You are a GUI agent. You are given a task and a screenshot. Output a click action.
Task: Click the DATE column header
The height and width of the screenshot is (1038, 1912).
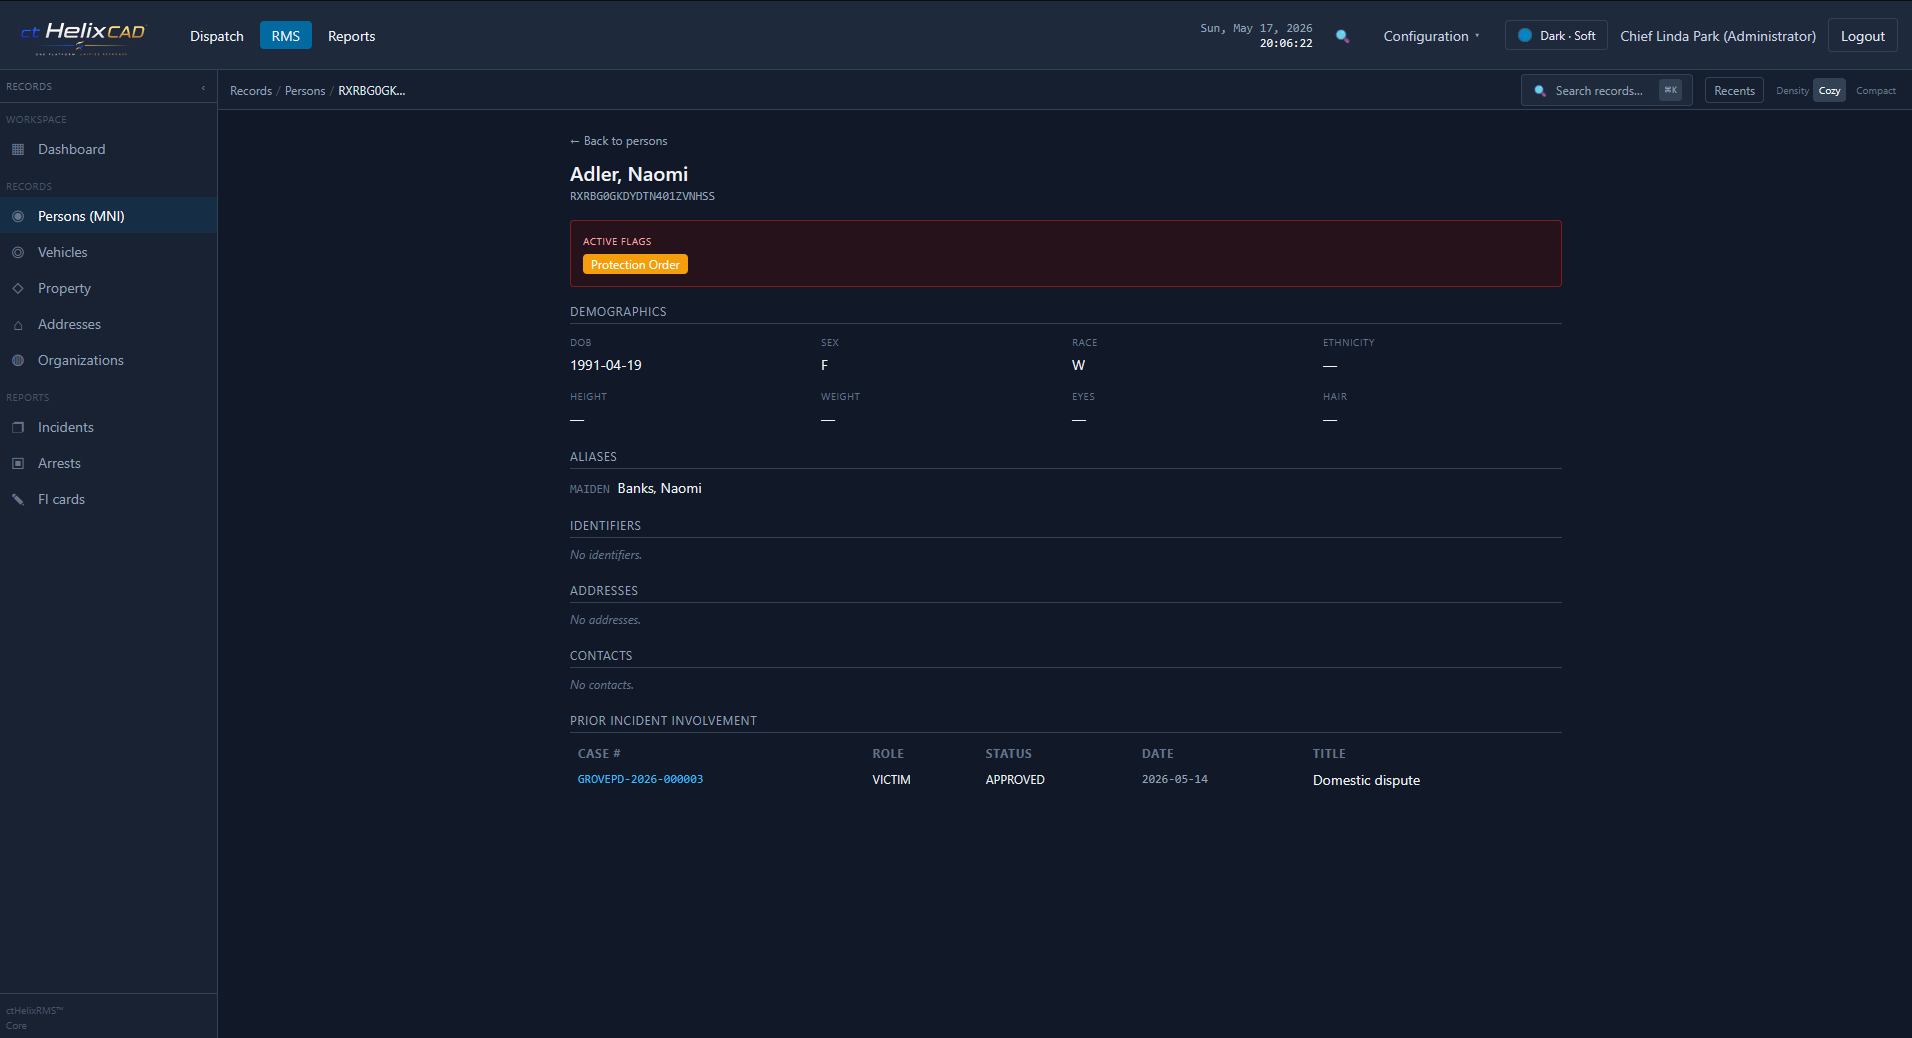[x=1157, y=754]
